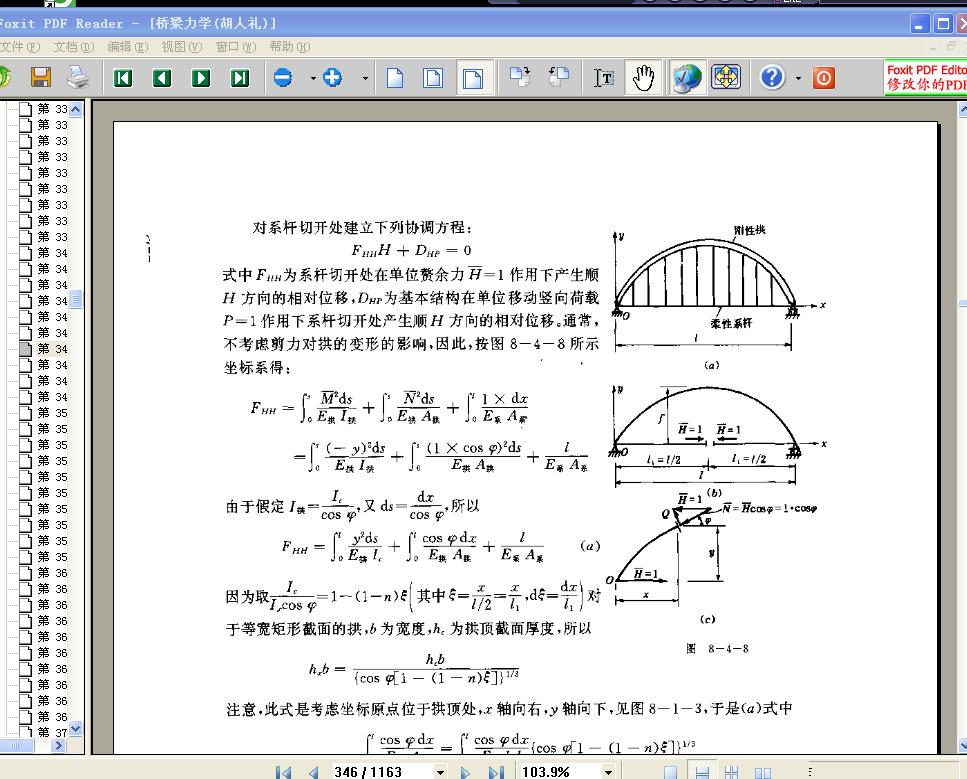The image size is (967, 779).
Task: Expand the Help icon dropdown arrow
Action: click(798, 78)
